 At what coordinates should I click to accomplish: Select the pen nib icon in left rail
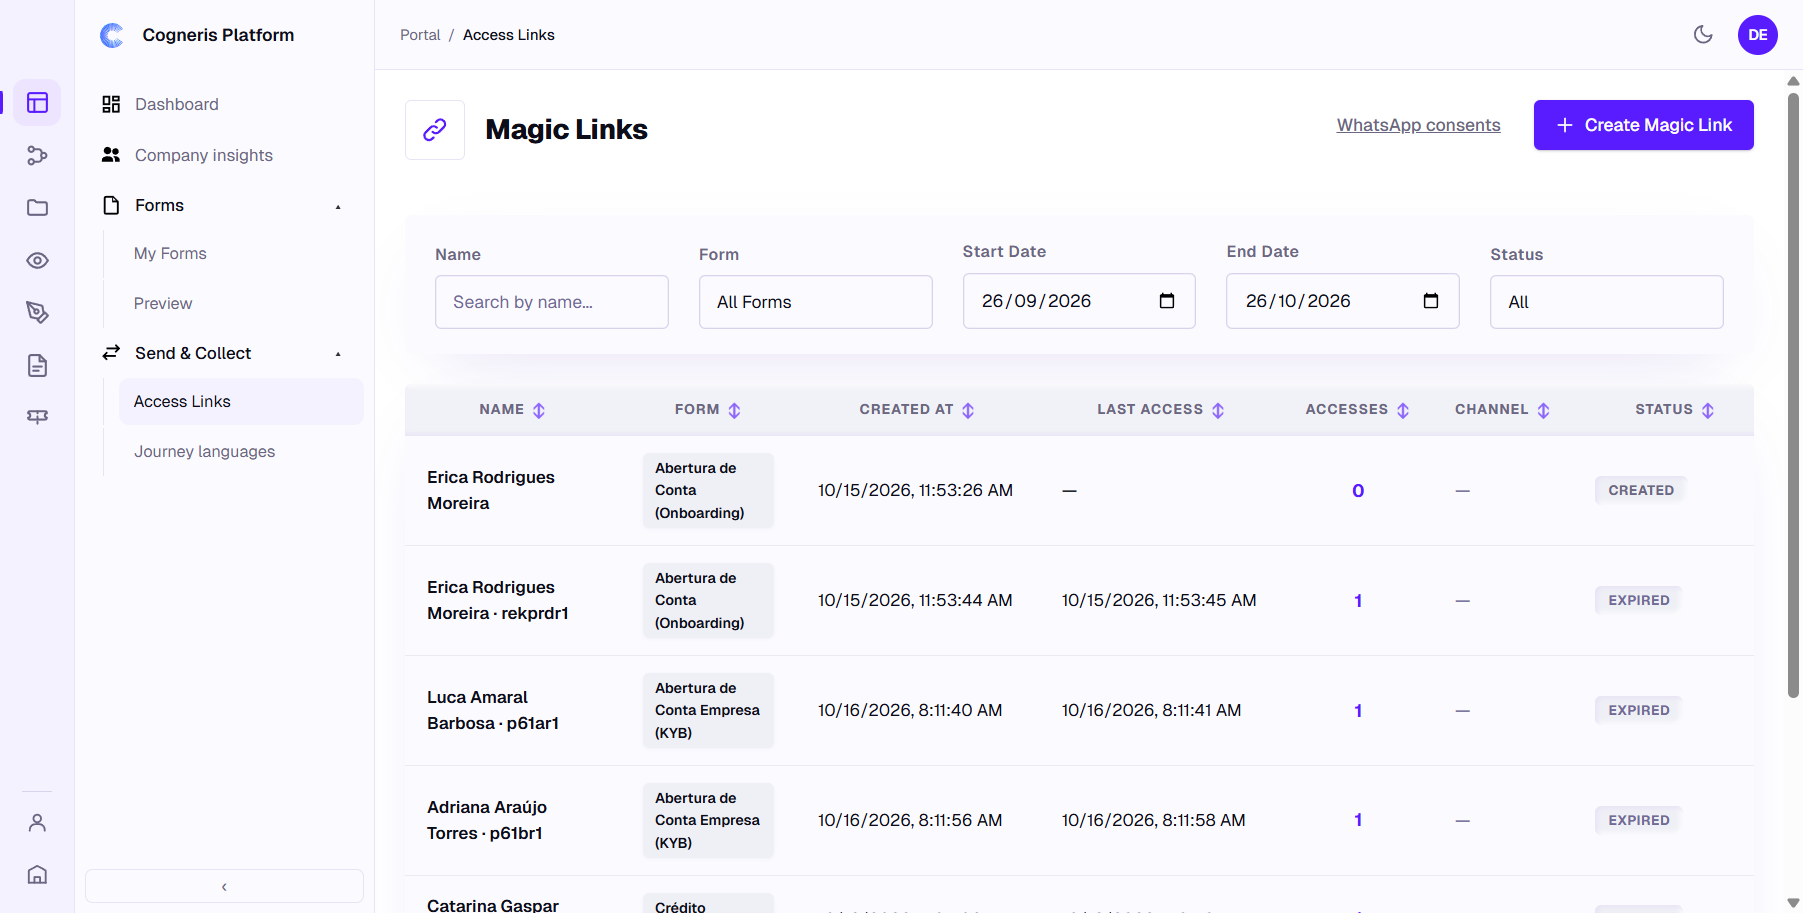click(37, 313)
